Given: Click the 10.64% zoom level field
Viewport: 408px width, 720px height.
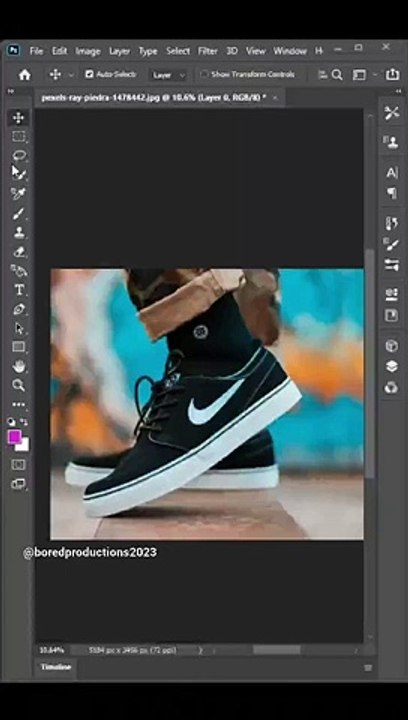Looking at the screenshot, I should (52, 650).
